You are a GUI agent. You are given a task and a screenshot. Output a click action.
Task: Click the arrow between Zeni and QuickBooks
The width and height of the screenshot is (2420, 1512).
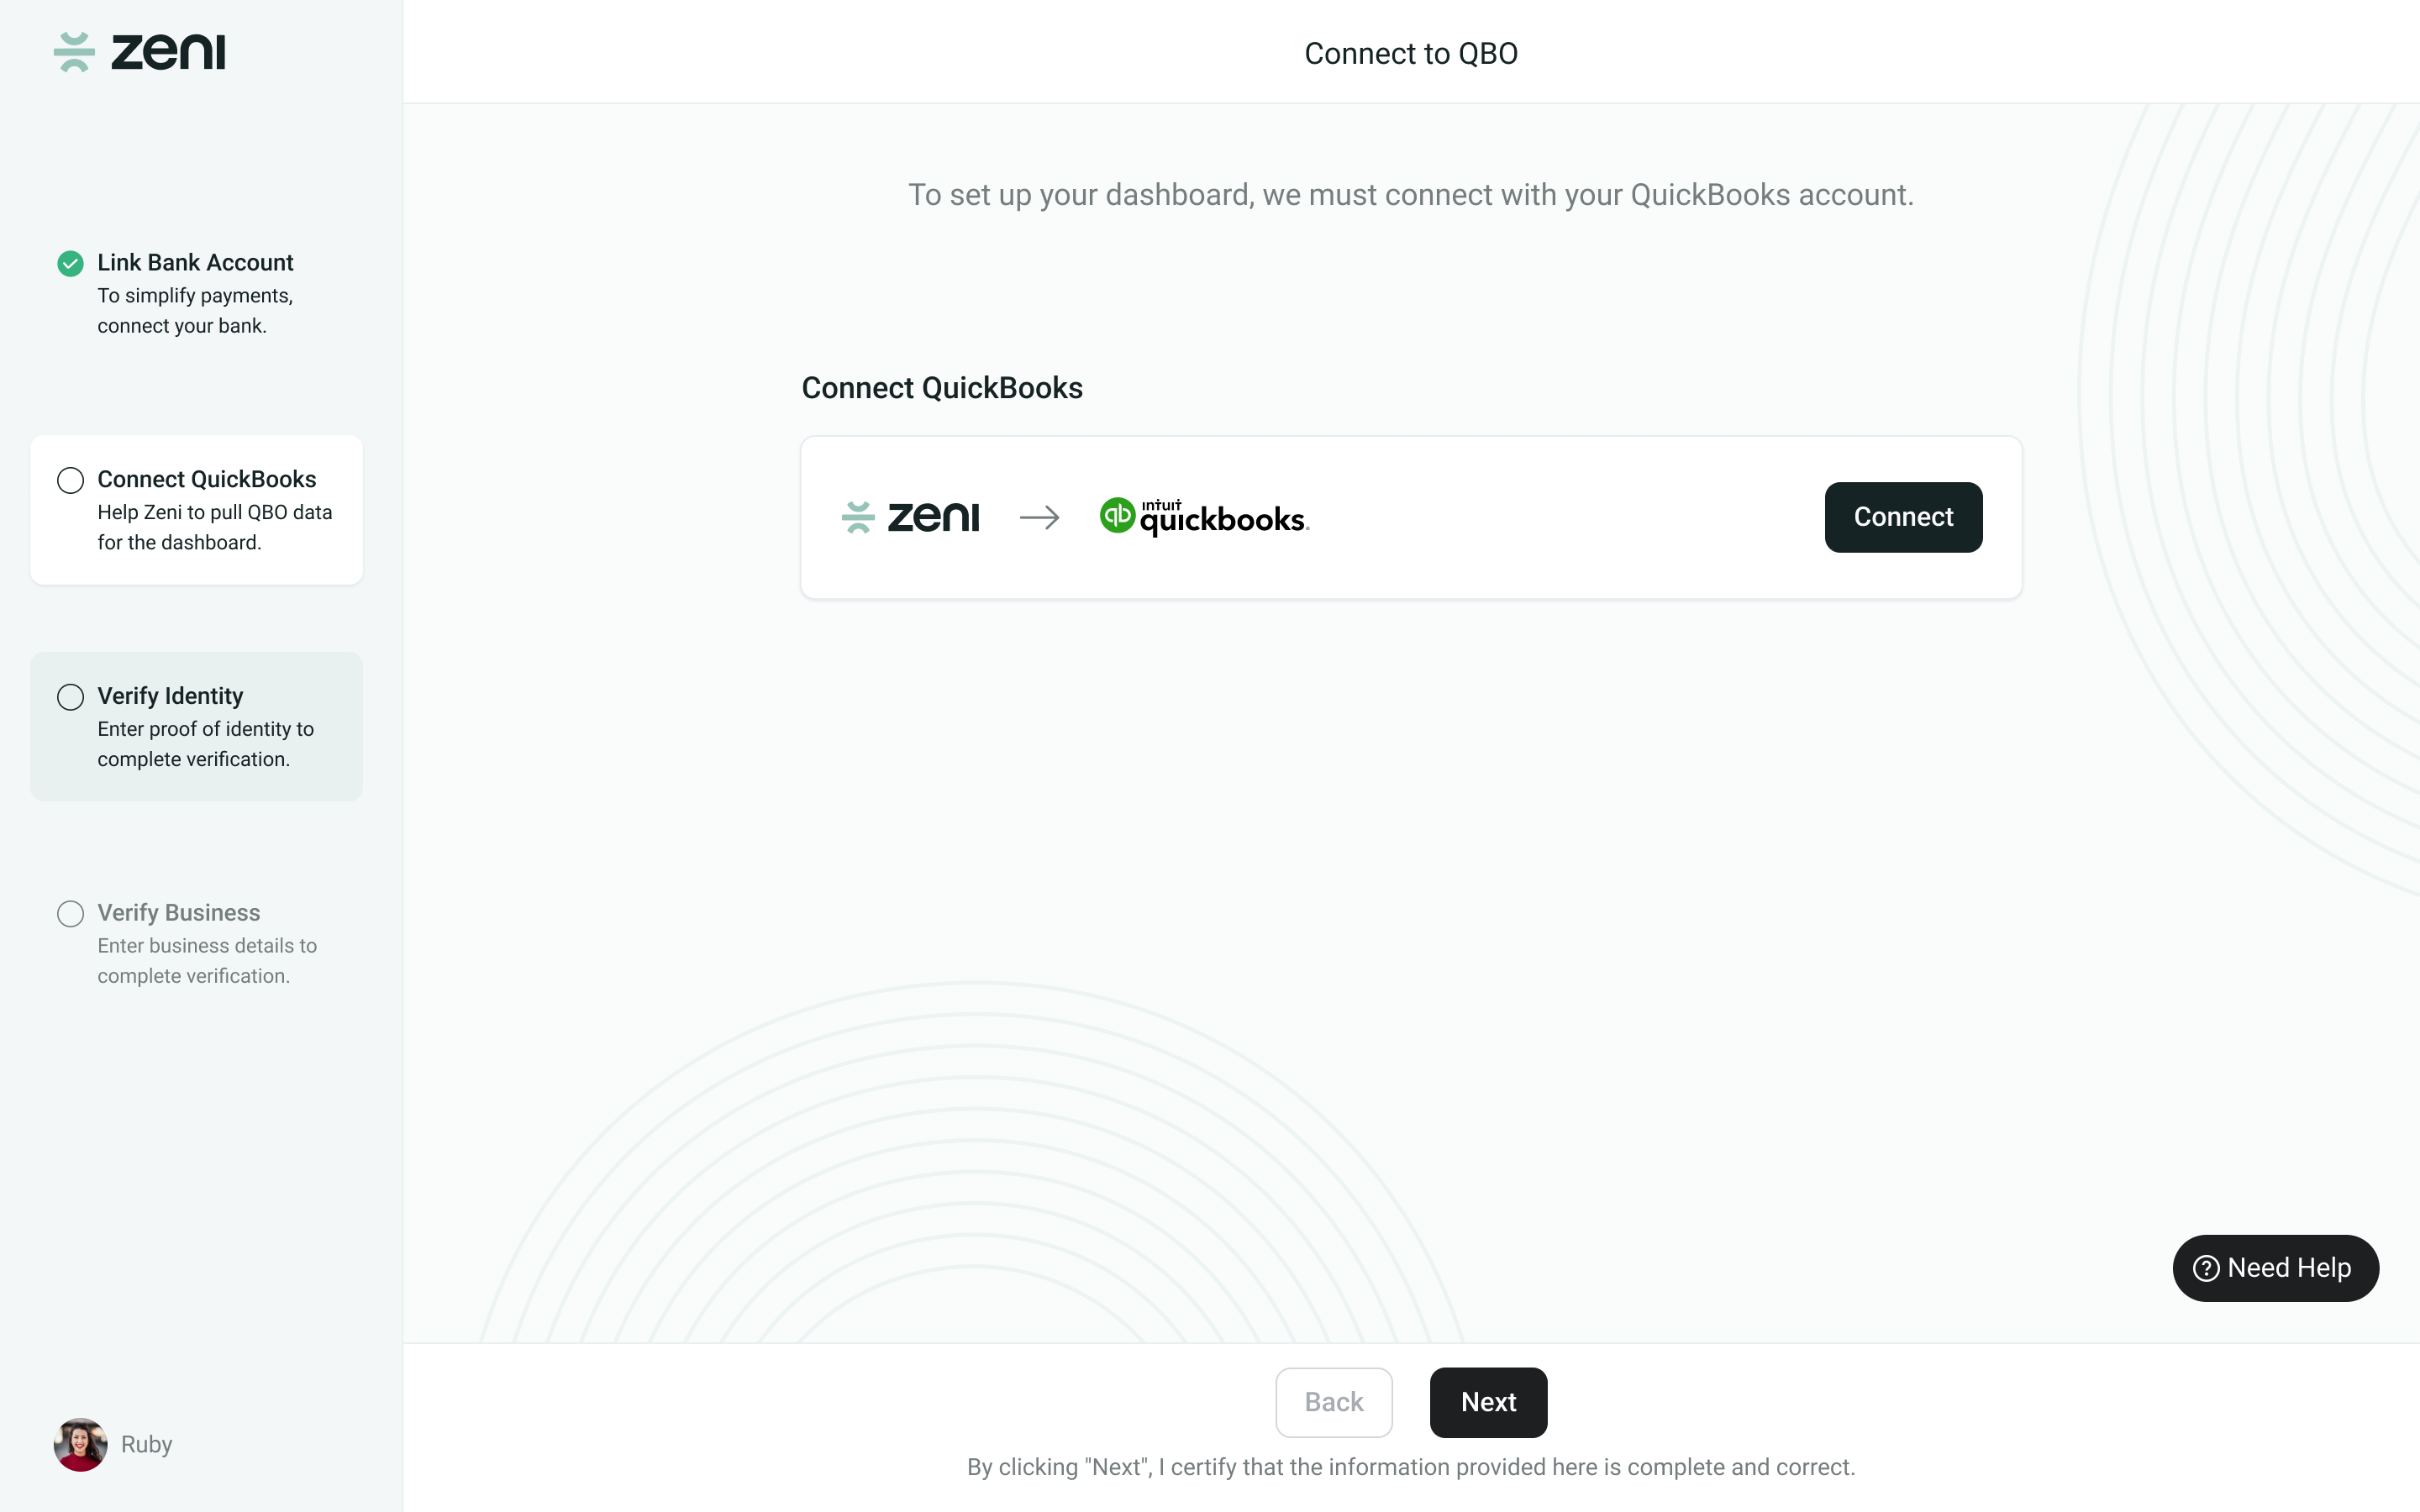click(1039, 517)
